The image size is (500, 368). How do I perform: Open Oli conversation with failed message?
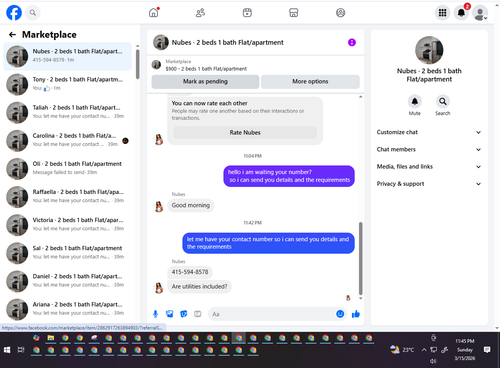tap(67, 169)
